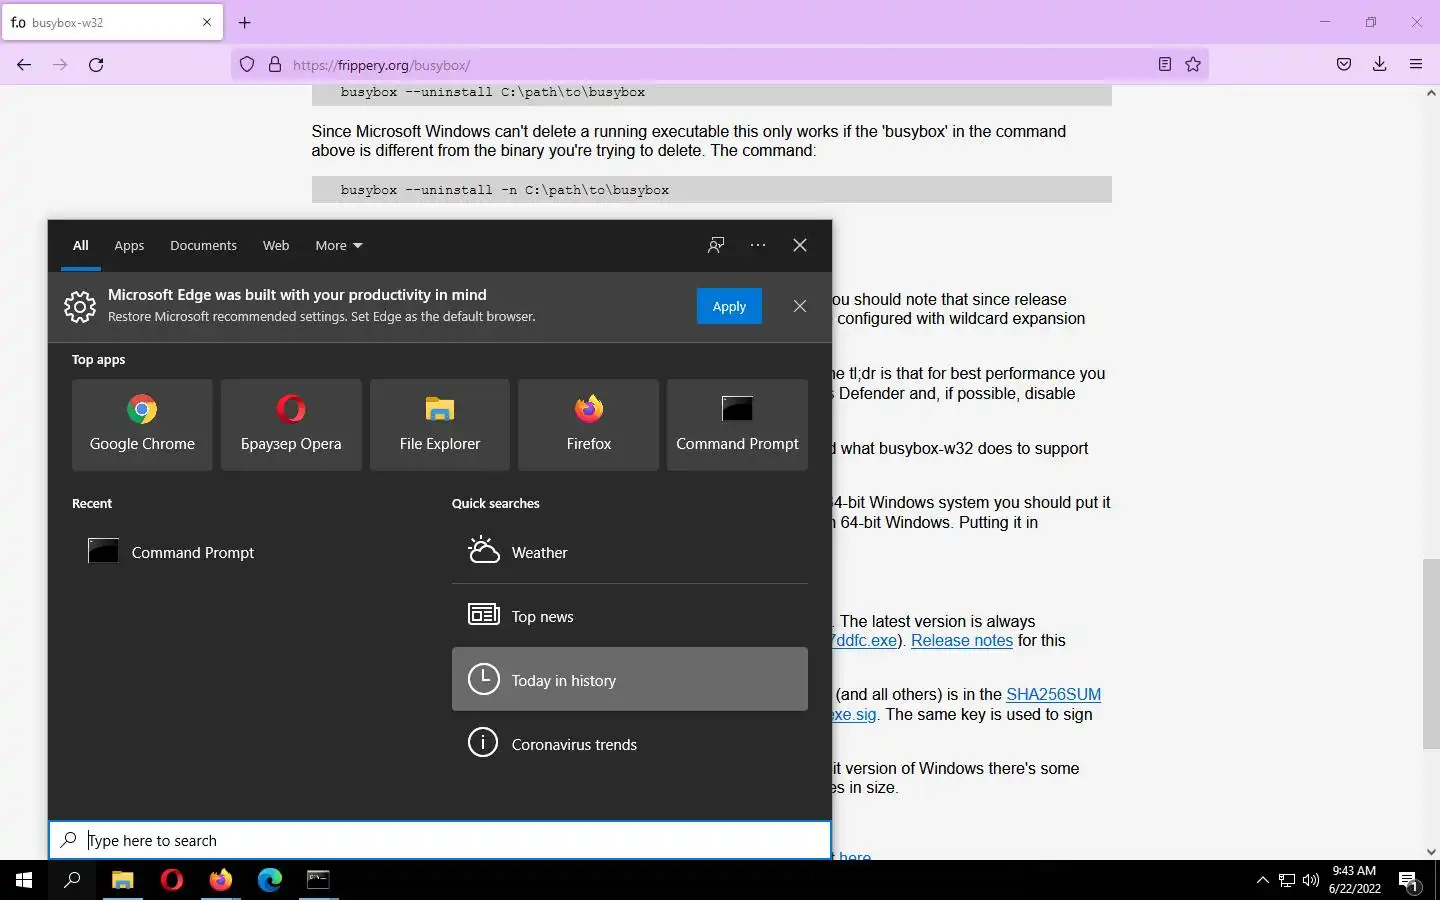1440x900 pixels.
Task: Close the busybox-w32 tab
Action: coord(207,22)
